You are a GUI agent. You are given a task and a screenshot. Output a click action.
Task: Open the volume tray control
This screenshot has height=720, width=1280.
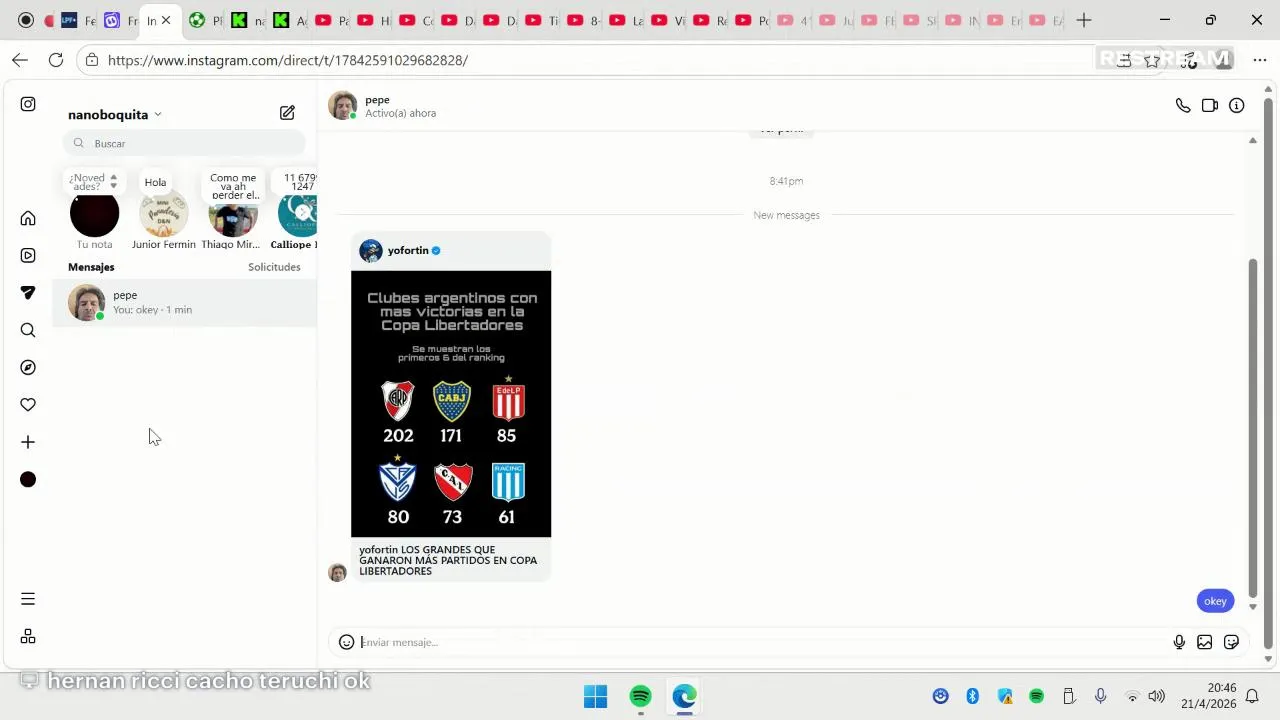click(x=1157, y=696)
